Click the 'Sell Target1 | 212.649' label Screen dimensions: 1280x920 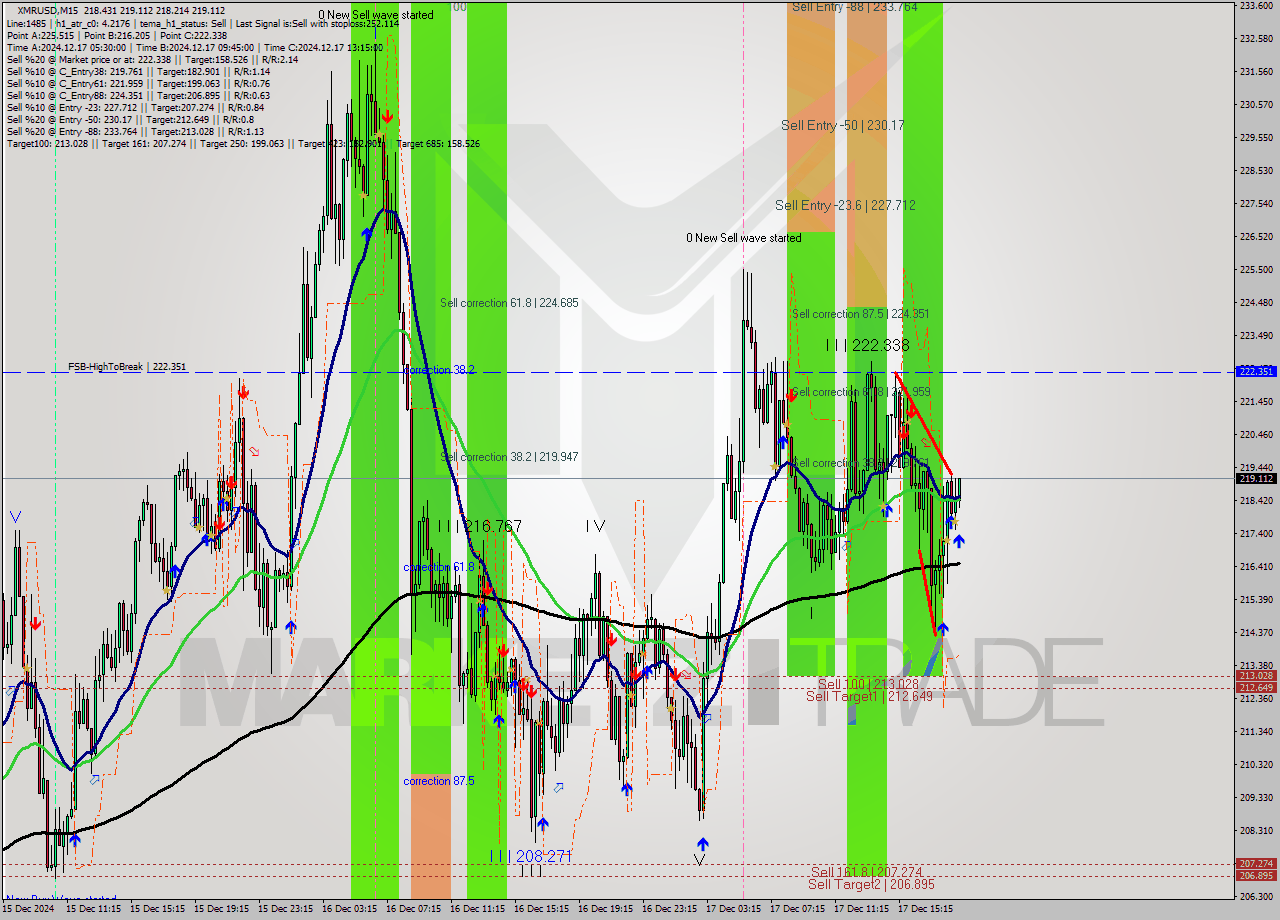pyautogui.click(x=869, y=697)
